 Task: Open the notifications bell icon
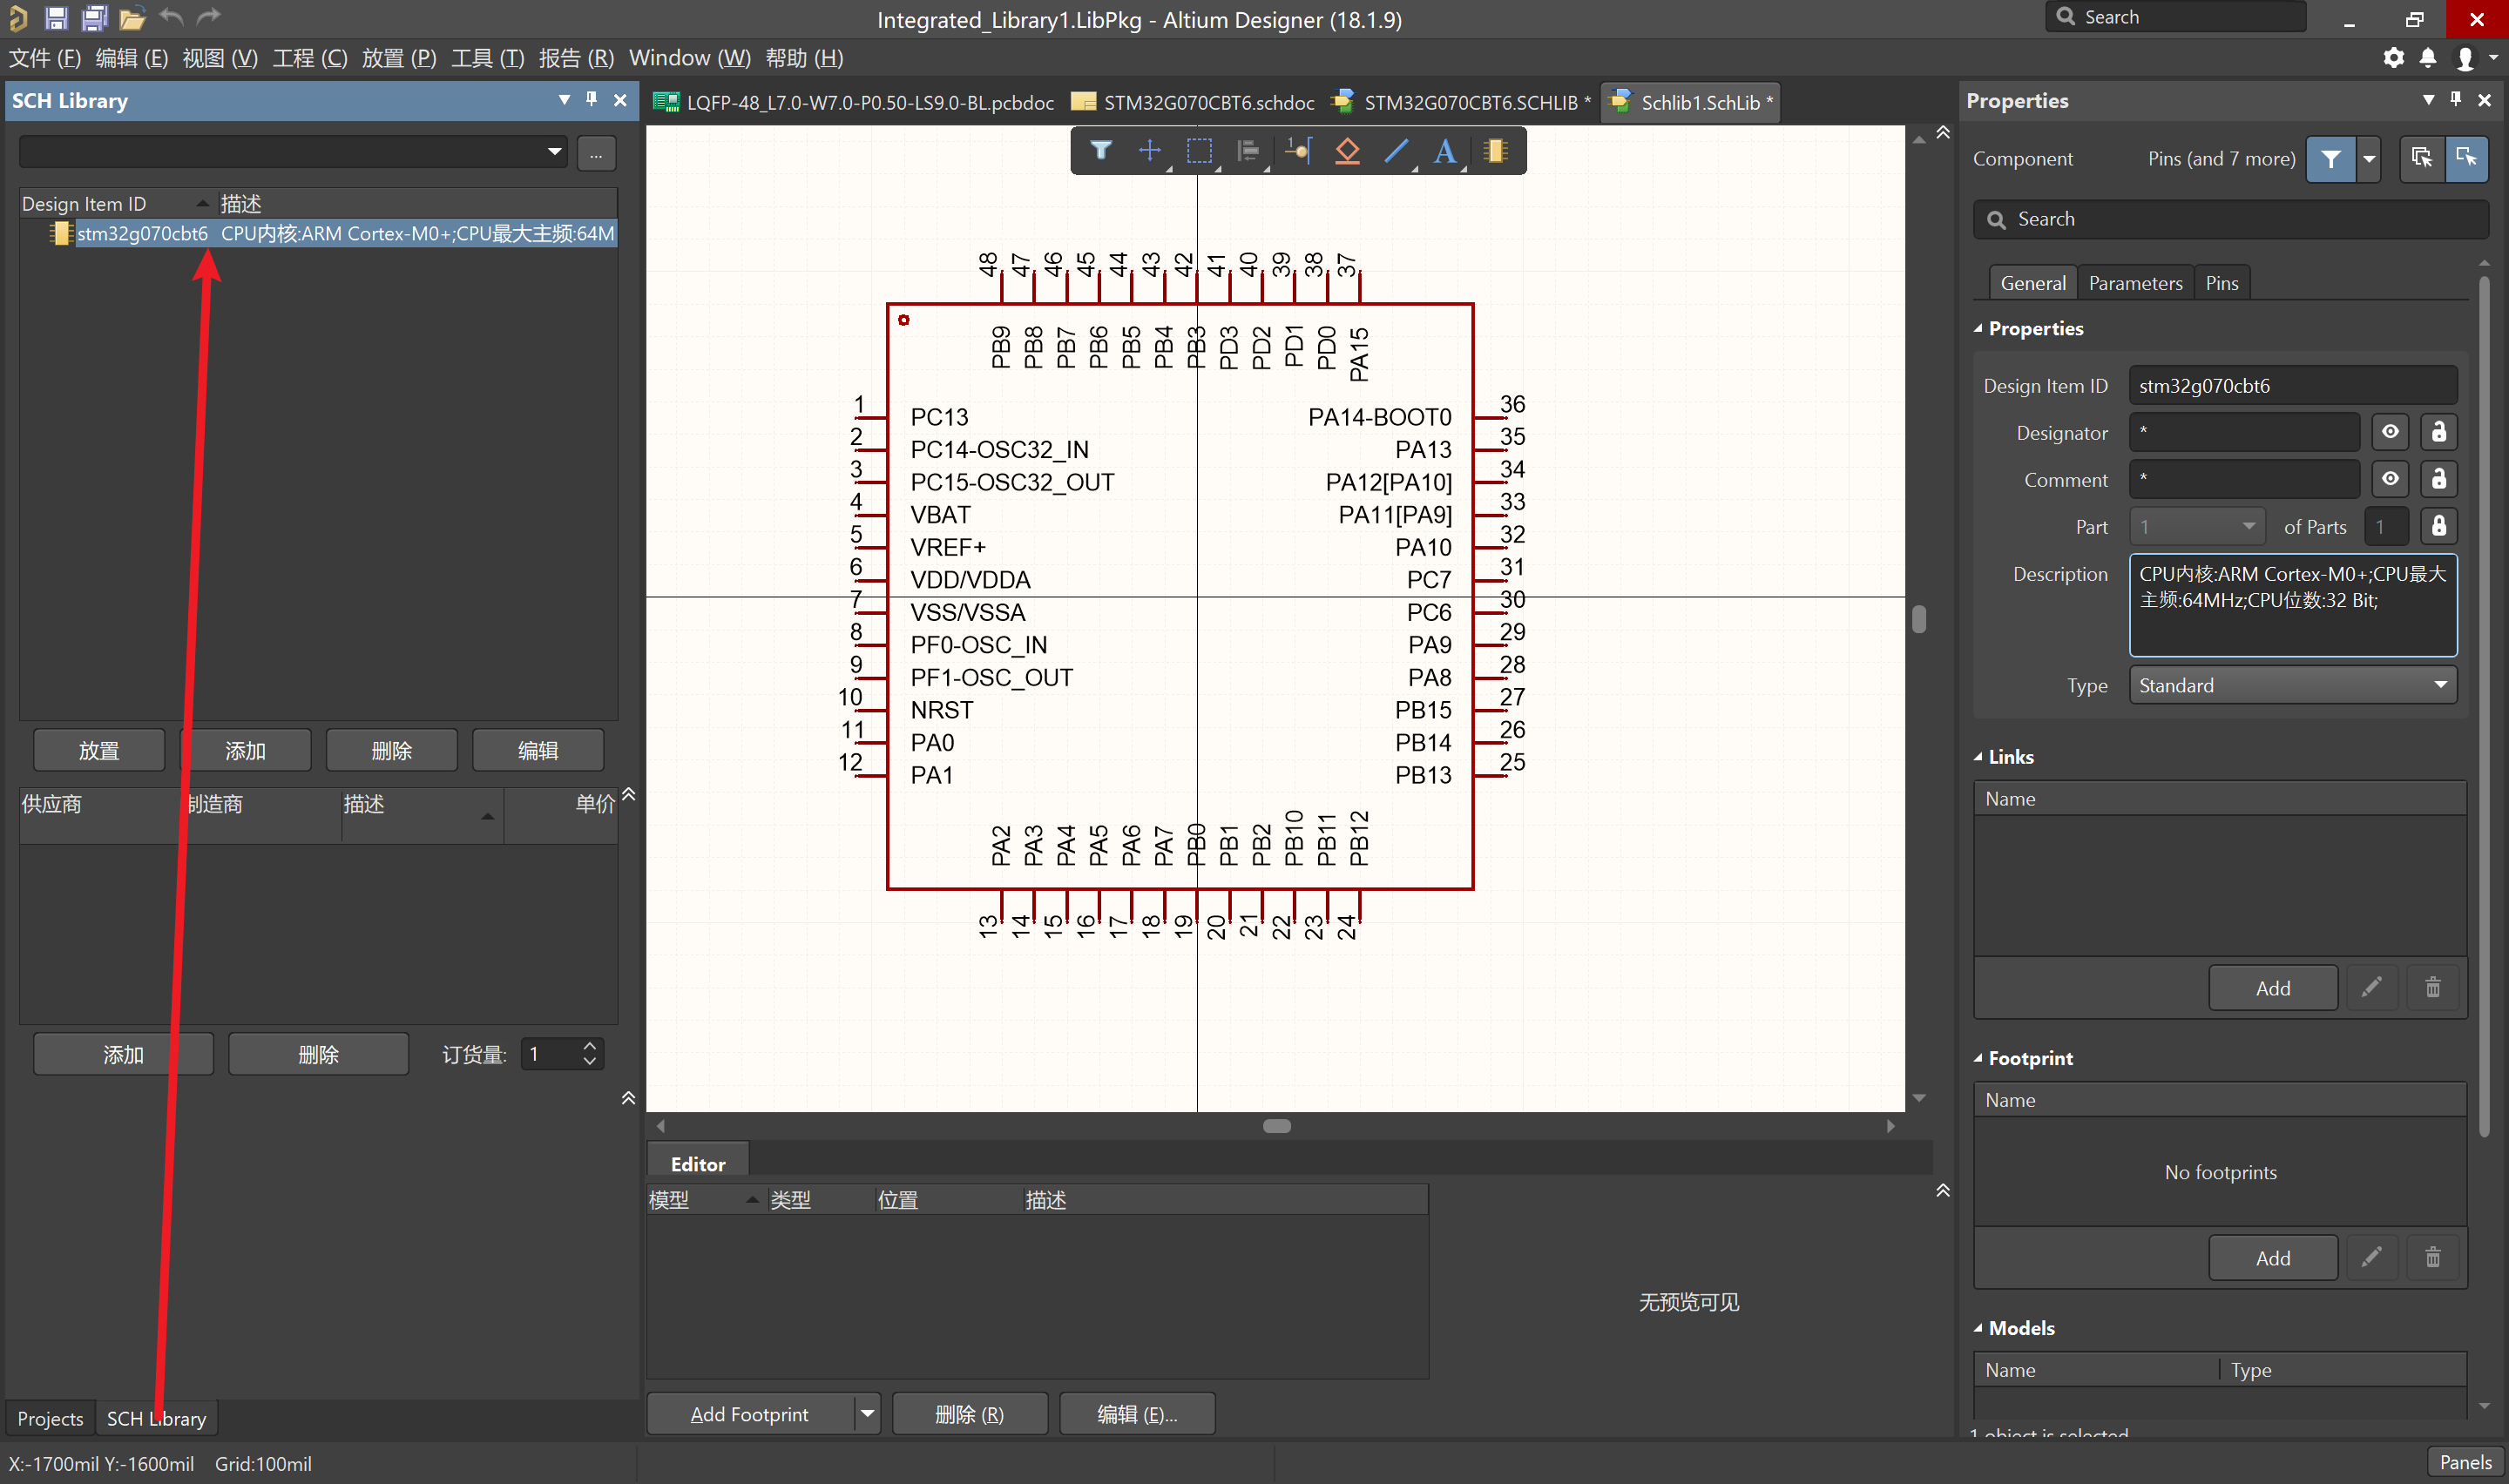pyautogui.click(x=2428, y=58)
